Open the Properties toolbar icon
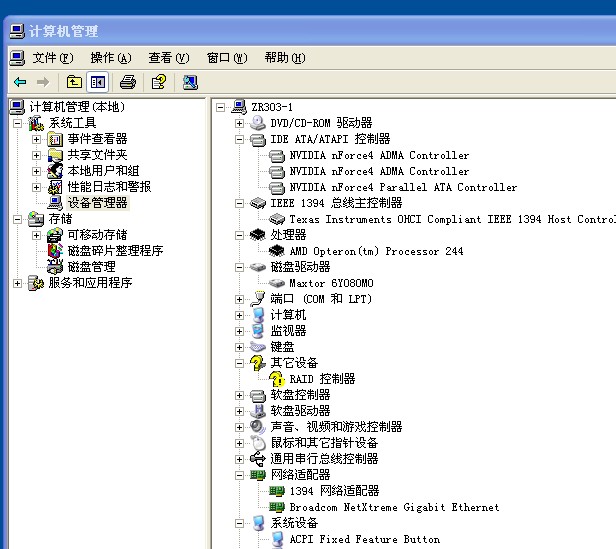Image resolution: width=616 pixels, height=549 pixels. [159, 82]
